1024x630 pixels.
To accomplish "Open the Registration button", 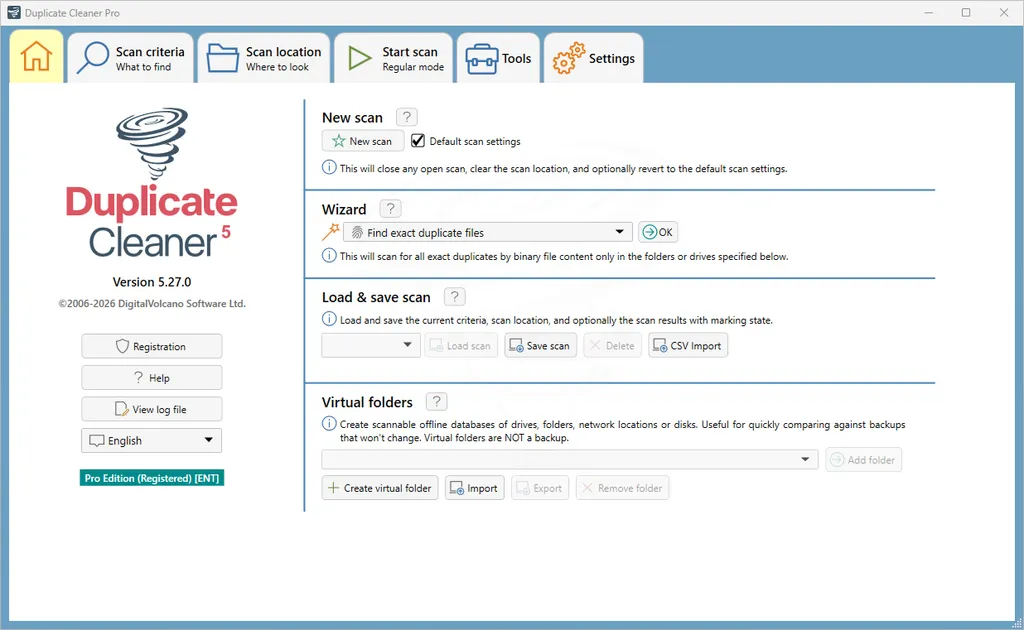I will [x=152, y=346].
